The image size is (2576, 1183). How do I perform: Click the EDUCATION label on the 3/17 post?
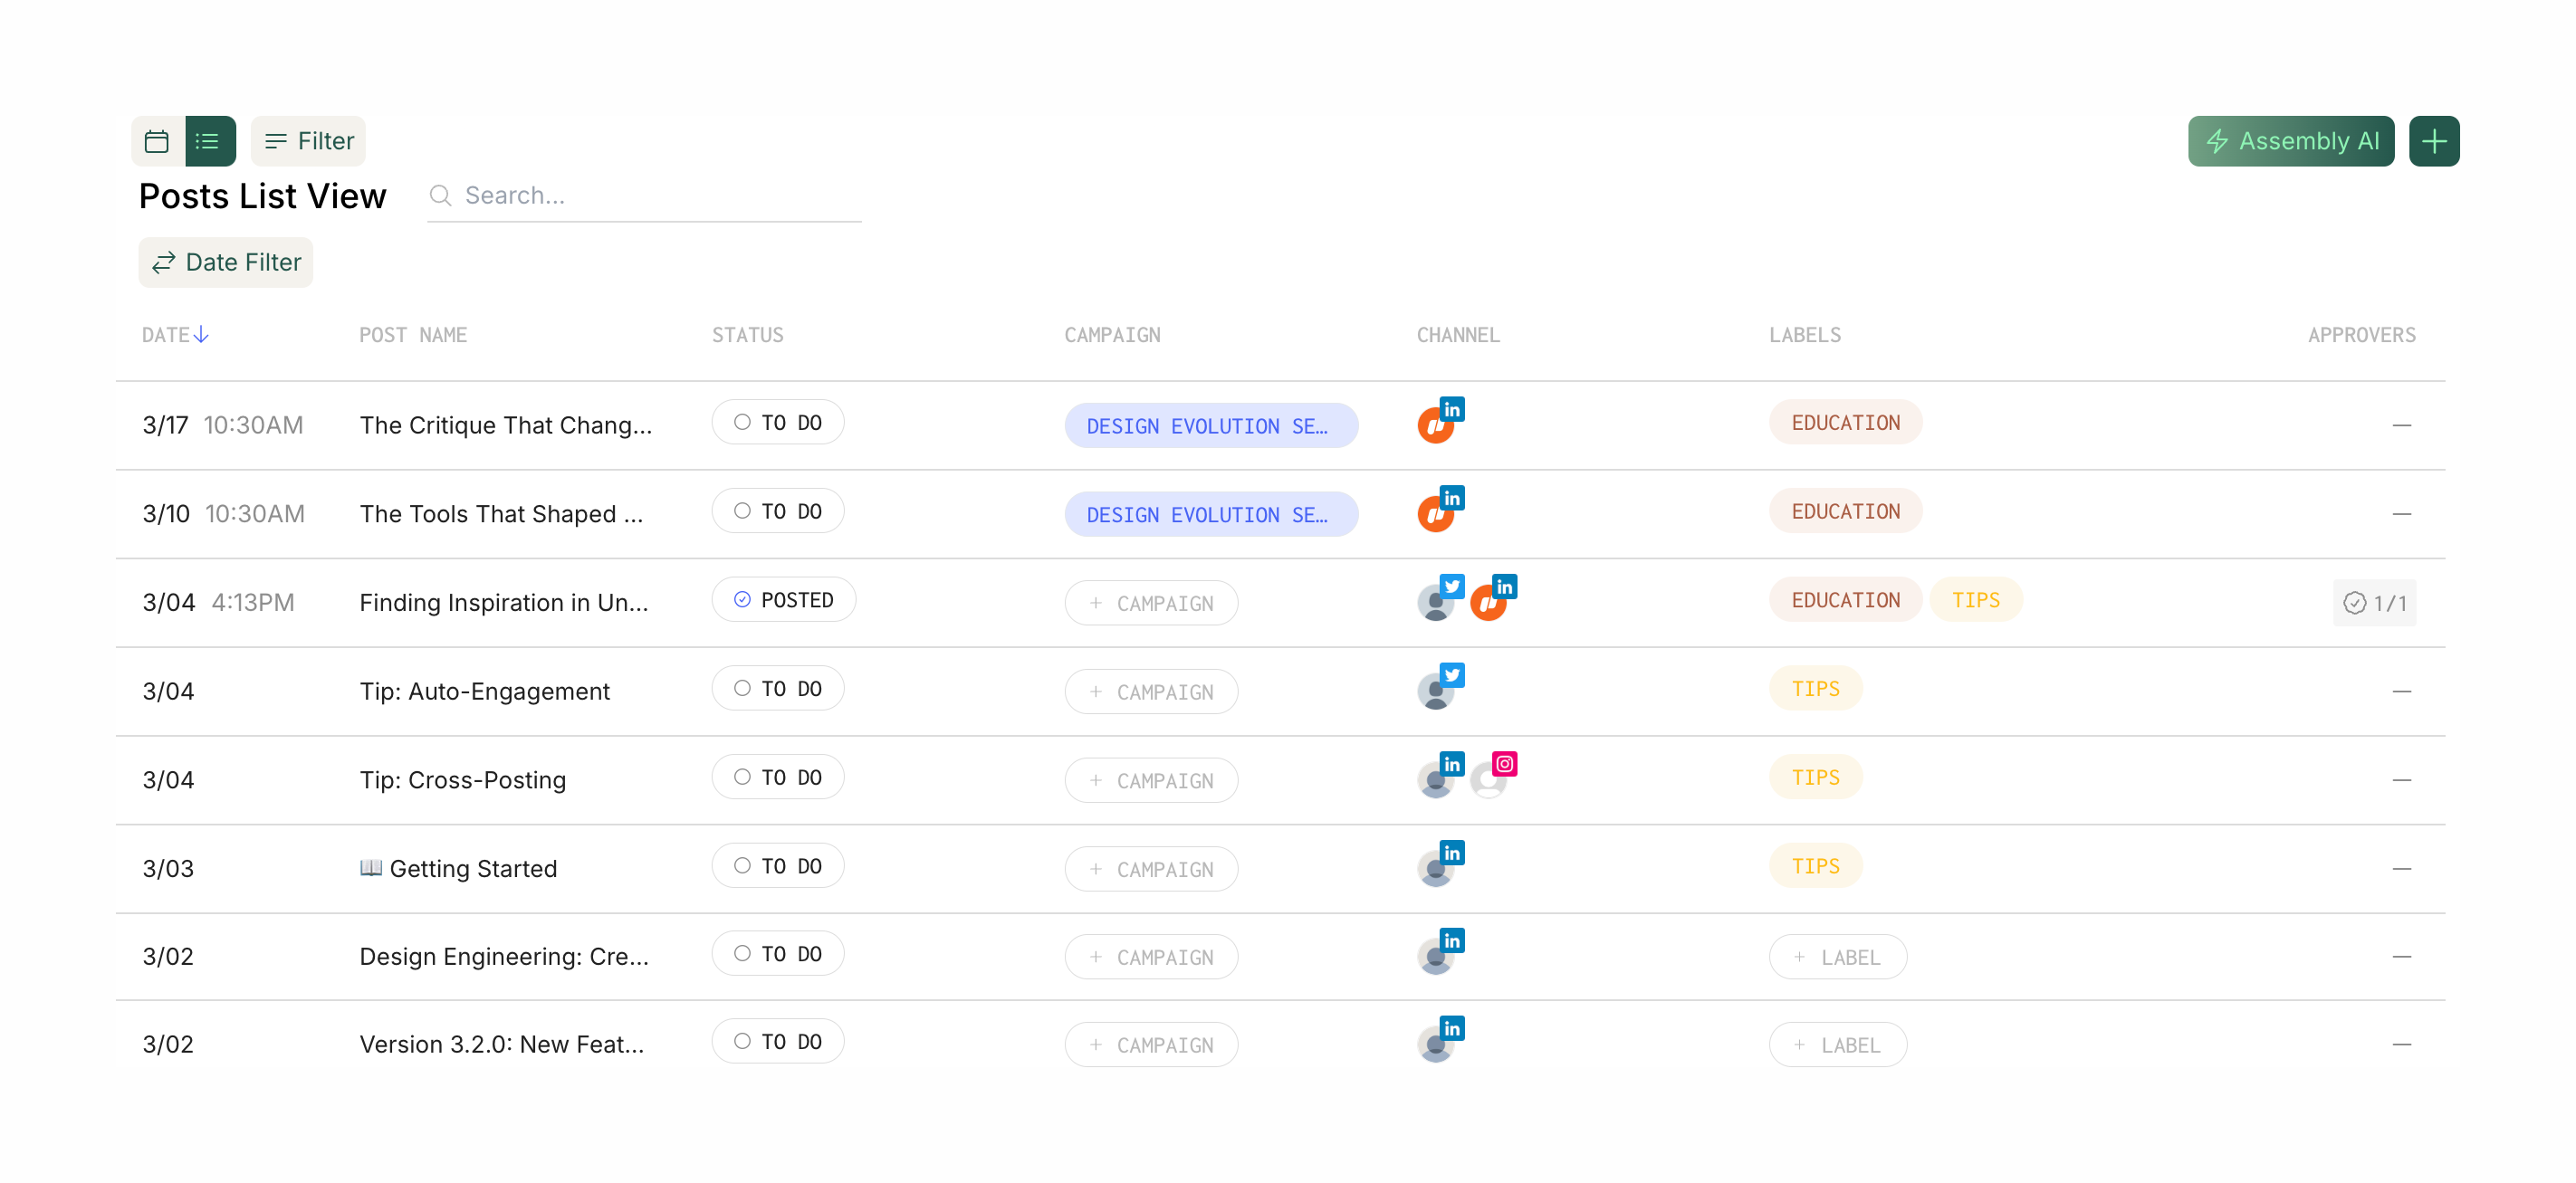coord(1845,422)
